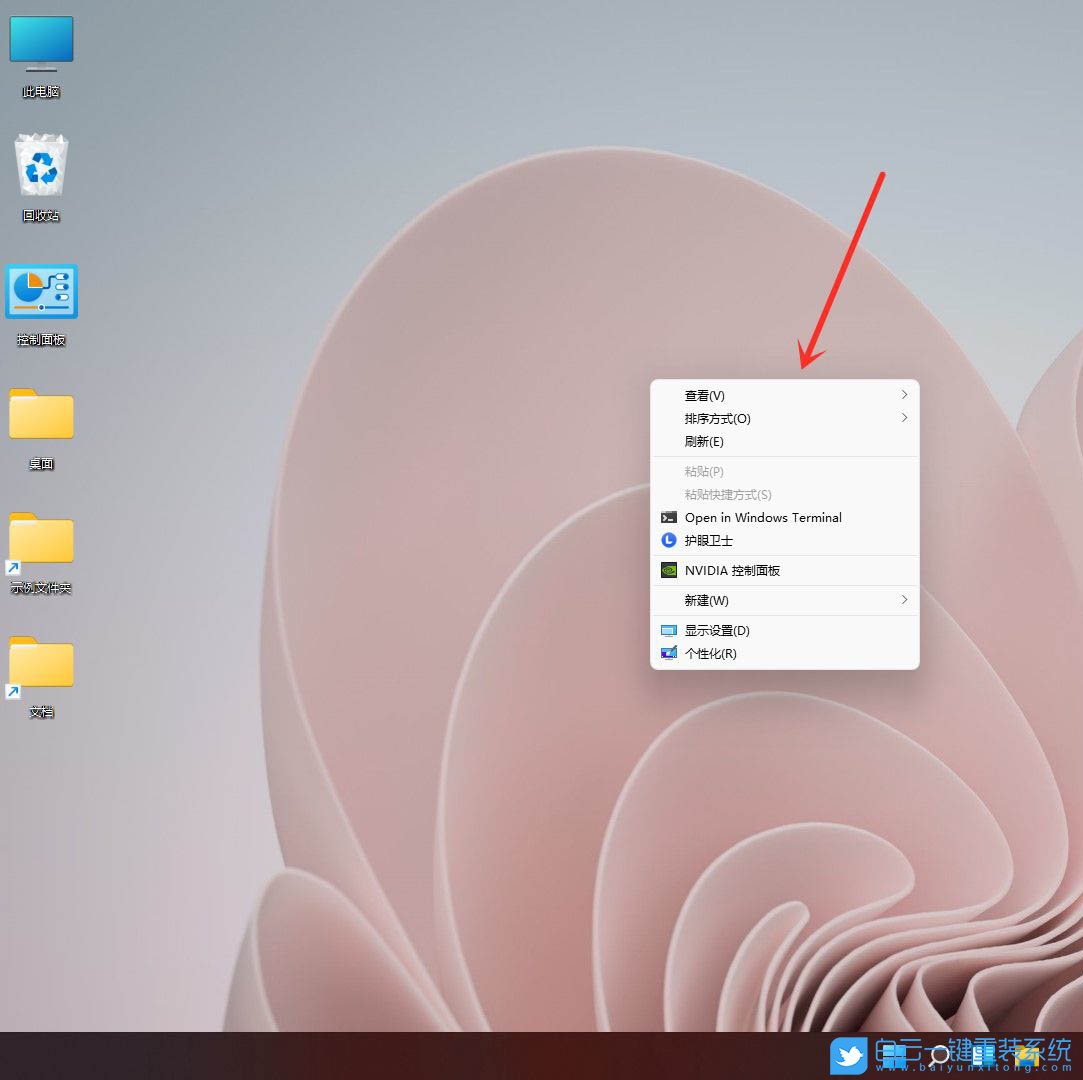Click the greyed-out 粘贴(P) entry

click(x=704, y=472)
